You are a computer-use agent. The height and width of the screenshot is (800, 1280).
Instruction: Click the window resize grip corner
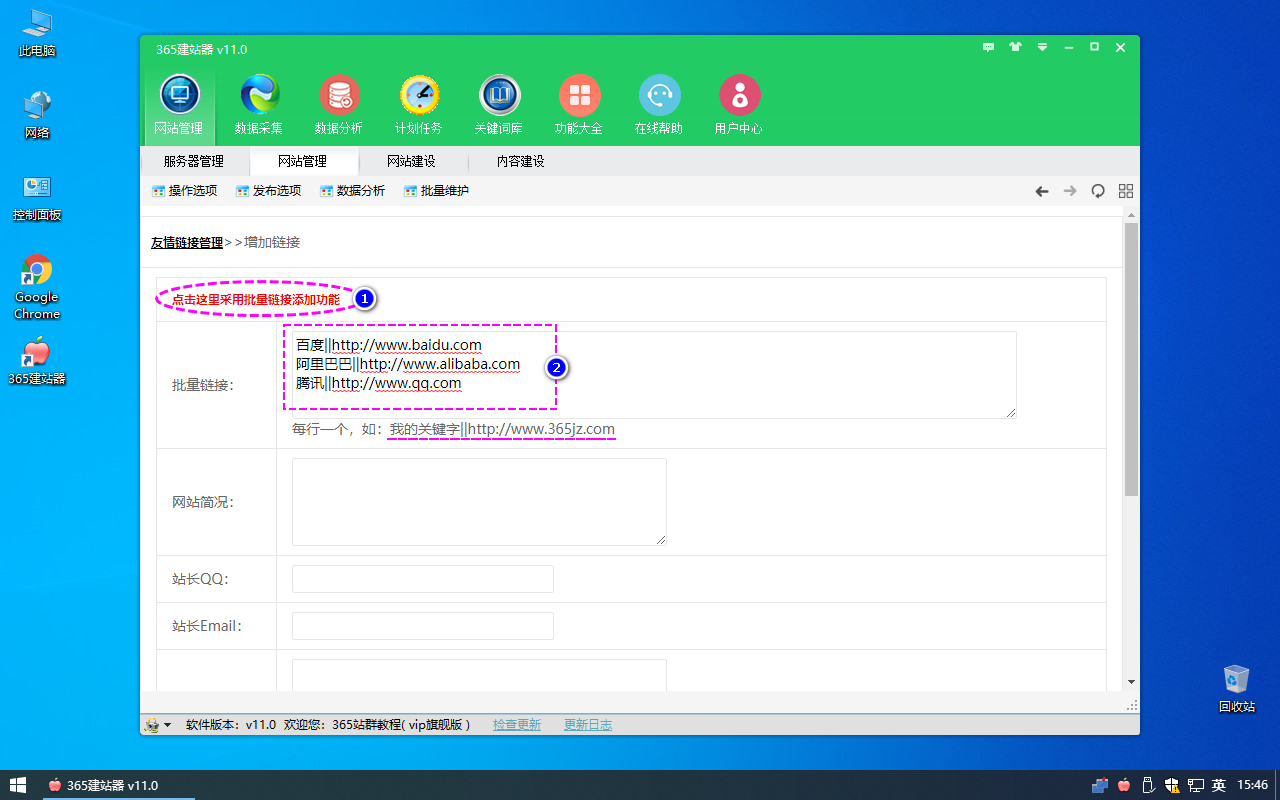coord(1132,706)
